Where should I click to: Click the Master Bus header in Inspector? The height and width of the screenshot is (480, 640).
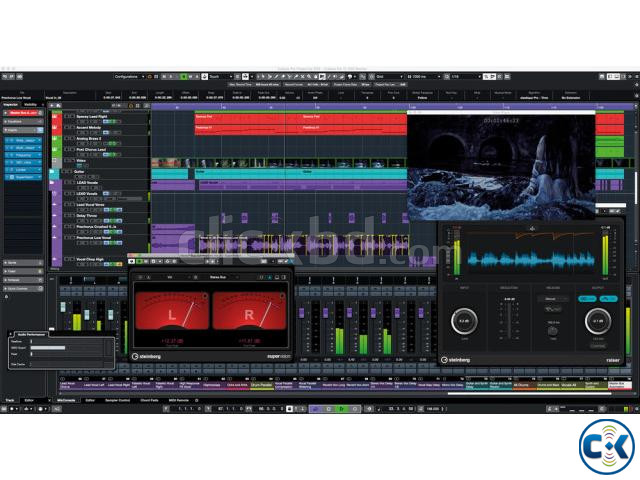click(23, 113)
